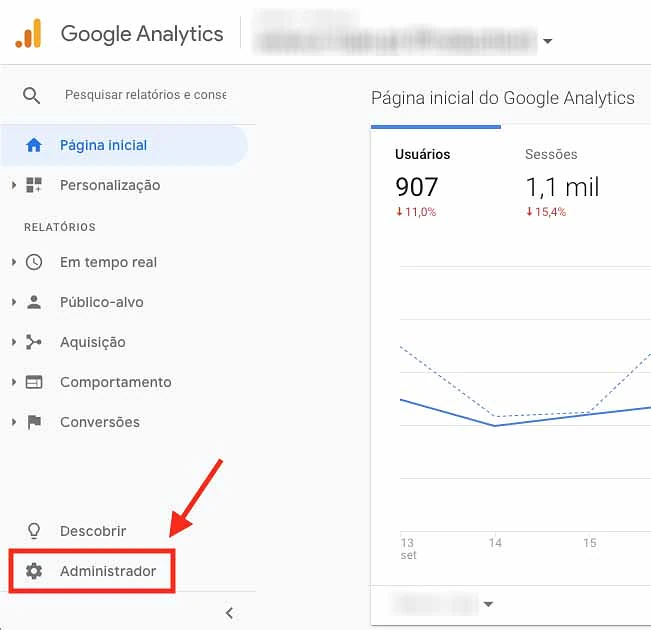This screenshot has width=651, height=630.
Task: Click the 15 date axis label
Action: 590,543
